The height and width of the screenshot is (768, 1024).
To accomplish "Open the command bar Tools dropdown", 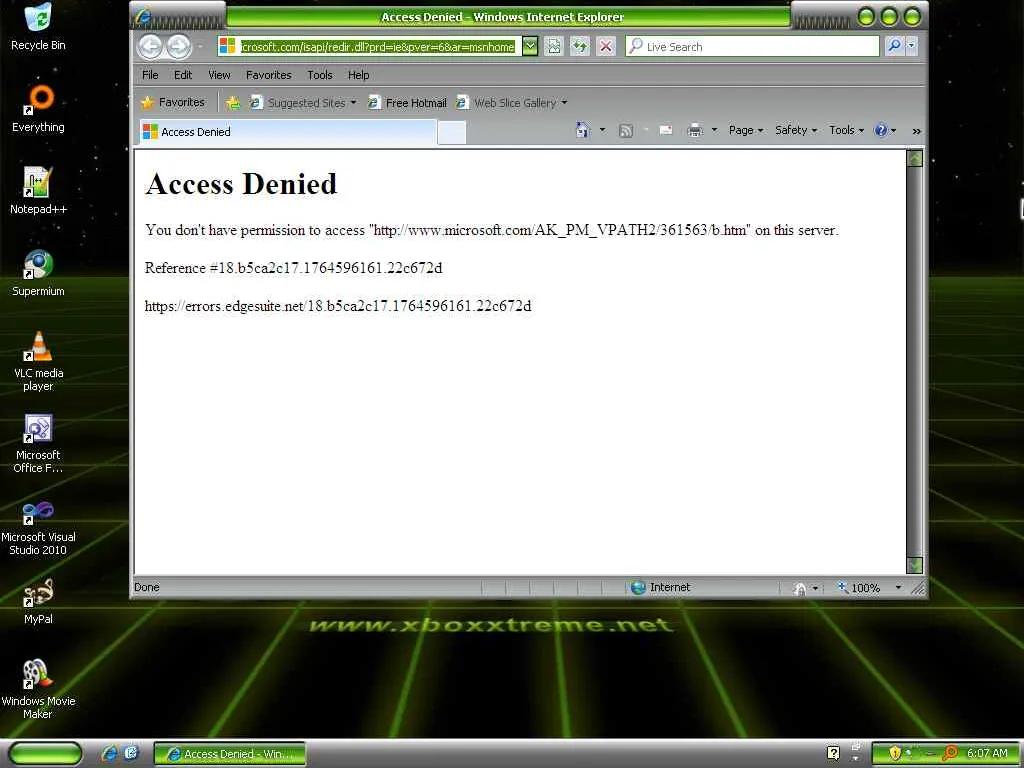I will pyautogui.click(x=846, y=130).
